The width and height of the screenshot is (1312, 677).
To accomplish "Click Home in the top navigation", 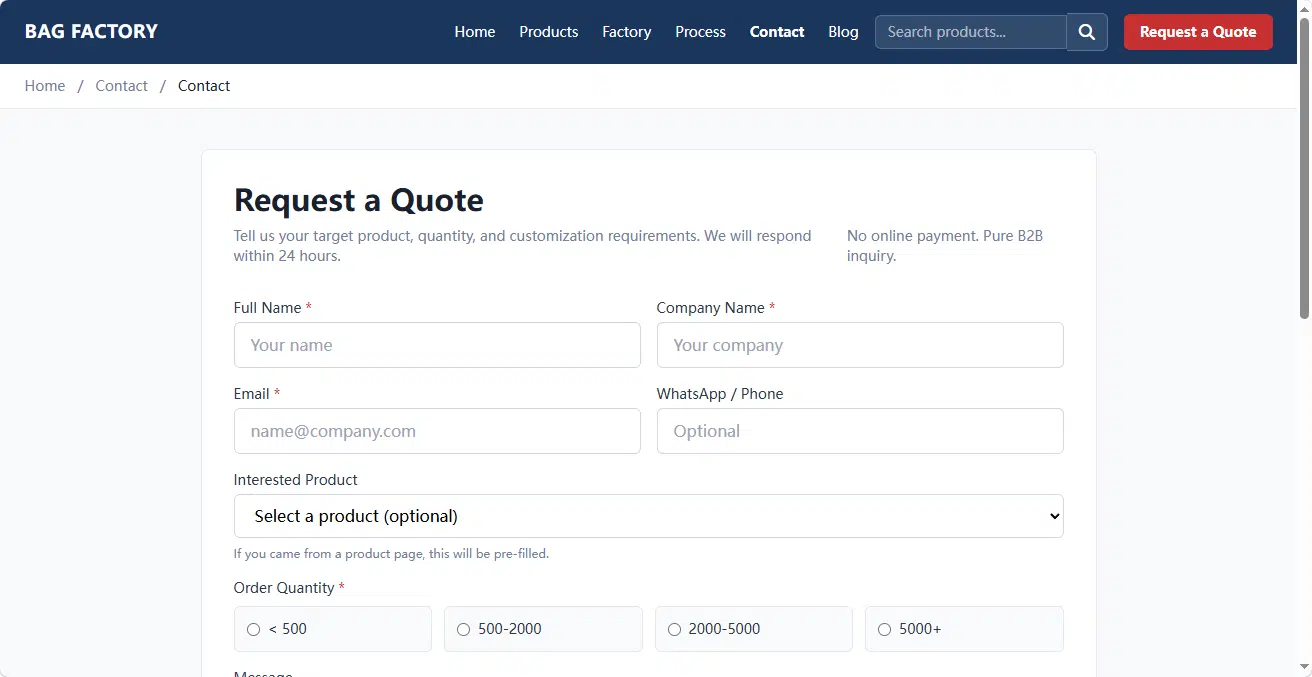I will point(475,32).
